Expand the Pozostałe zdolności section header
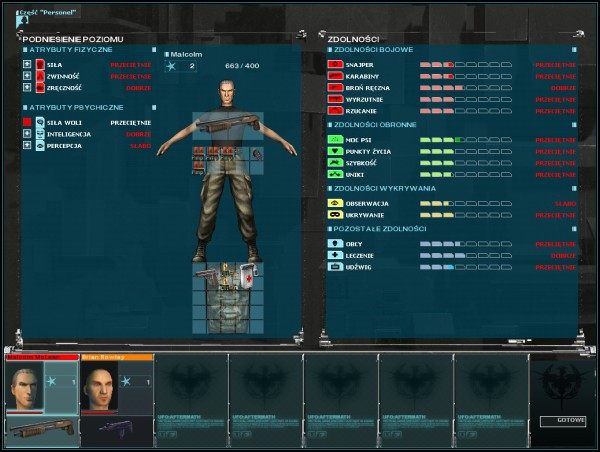Viewport: 600px width, 452px height. click(331, 229)
